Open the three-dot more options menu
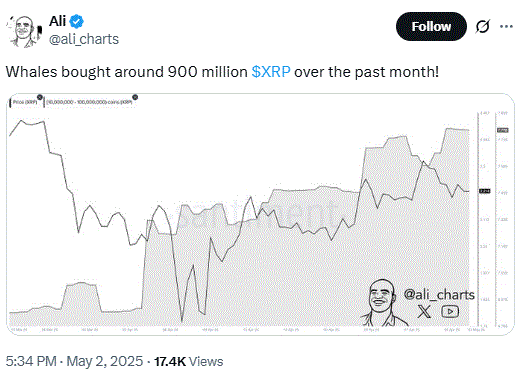The height and width of the screenshot is (376, 529). pyautogui.click(x=506, y=26)
